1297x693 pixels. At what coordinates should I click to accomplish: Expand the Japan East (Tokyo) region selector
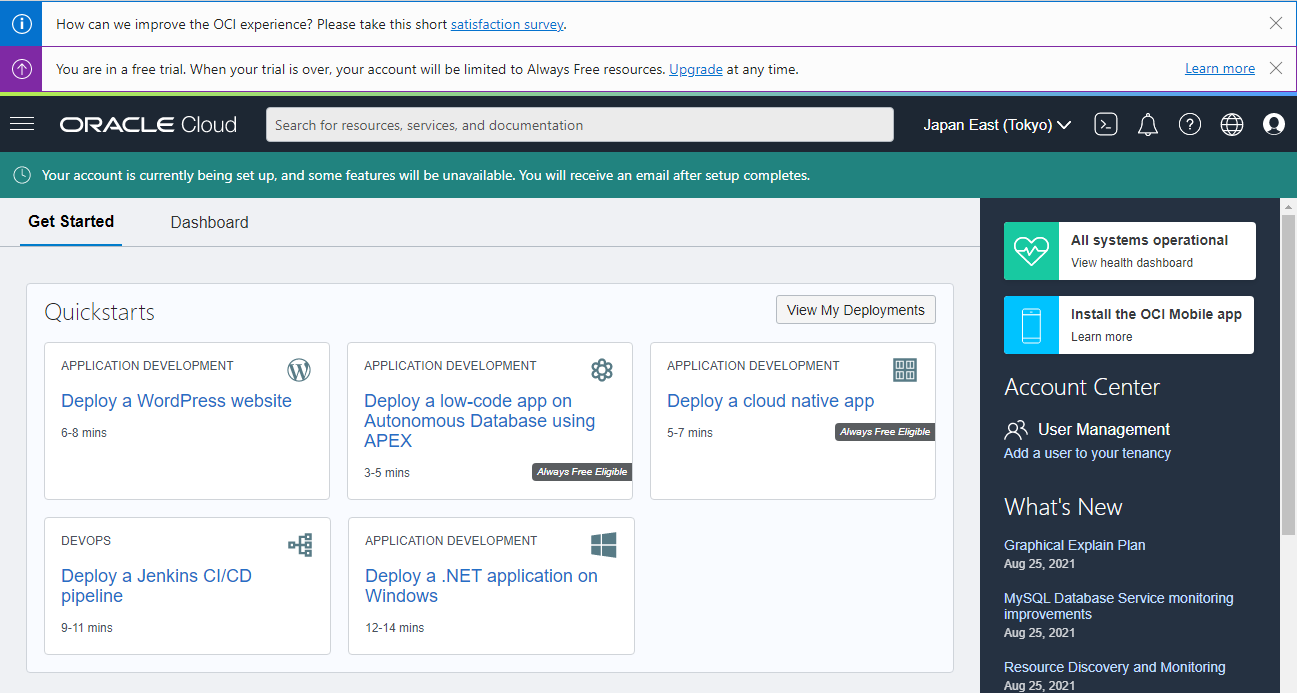997,125
